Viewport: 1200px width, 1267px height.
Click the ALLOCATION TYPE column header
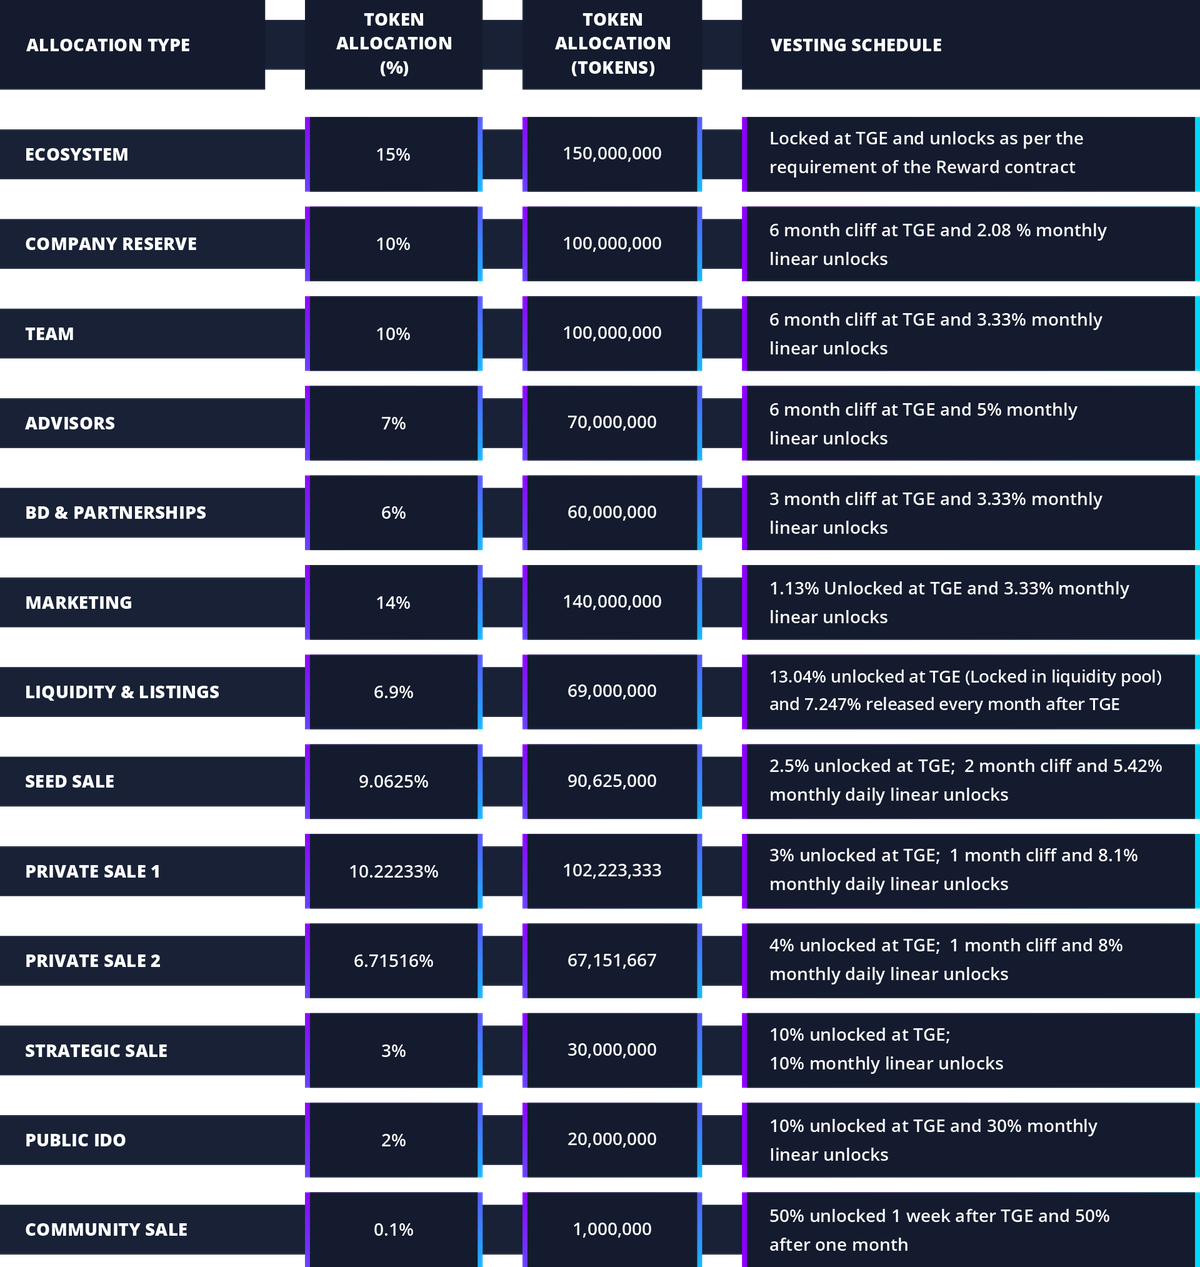[x=108, y=45]
